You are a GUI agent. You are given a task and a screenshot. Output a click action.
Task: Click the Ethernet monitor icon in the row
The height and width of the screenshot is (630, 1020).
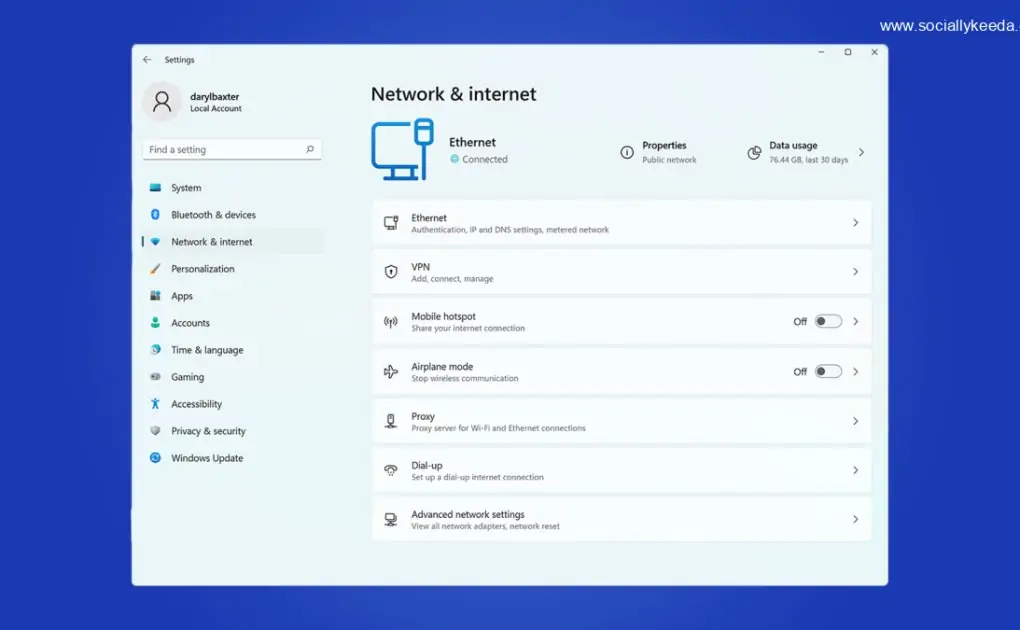click(391, 222)
